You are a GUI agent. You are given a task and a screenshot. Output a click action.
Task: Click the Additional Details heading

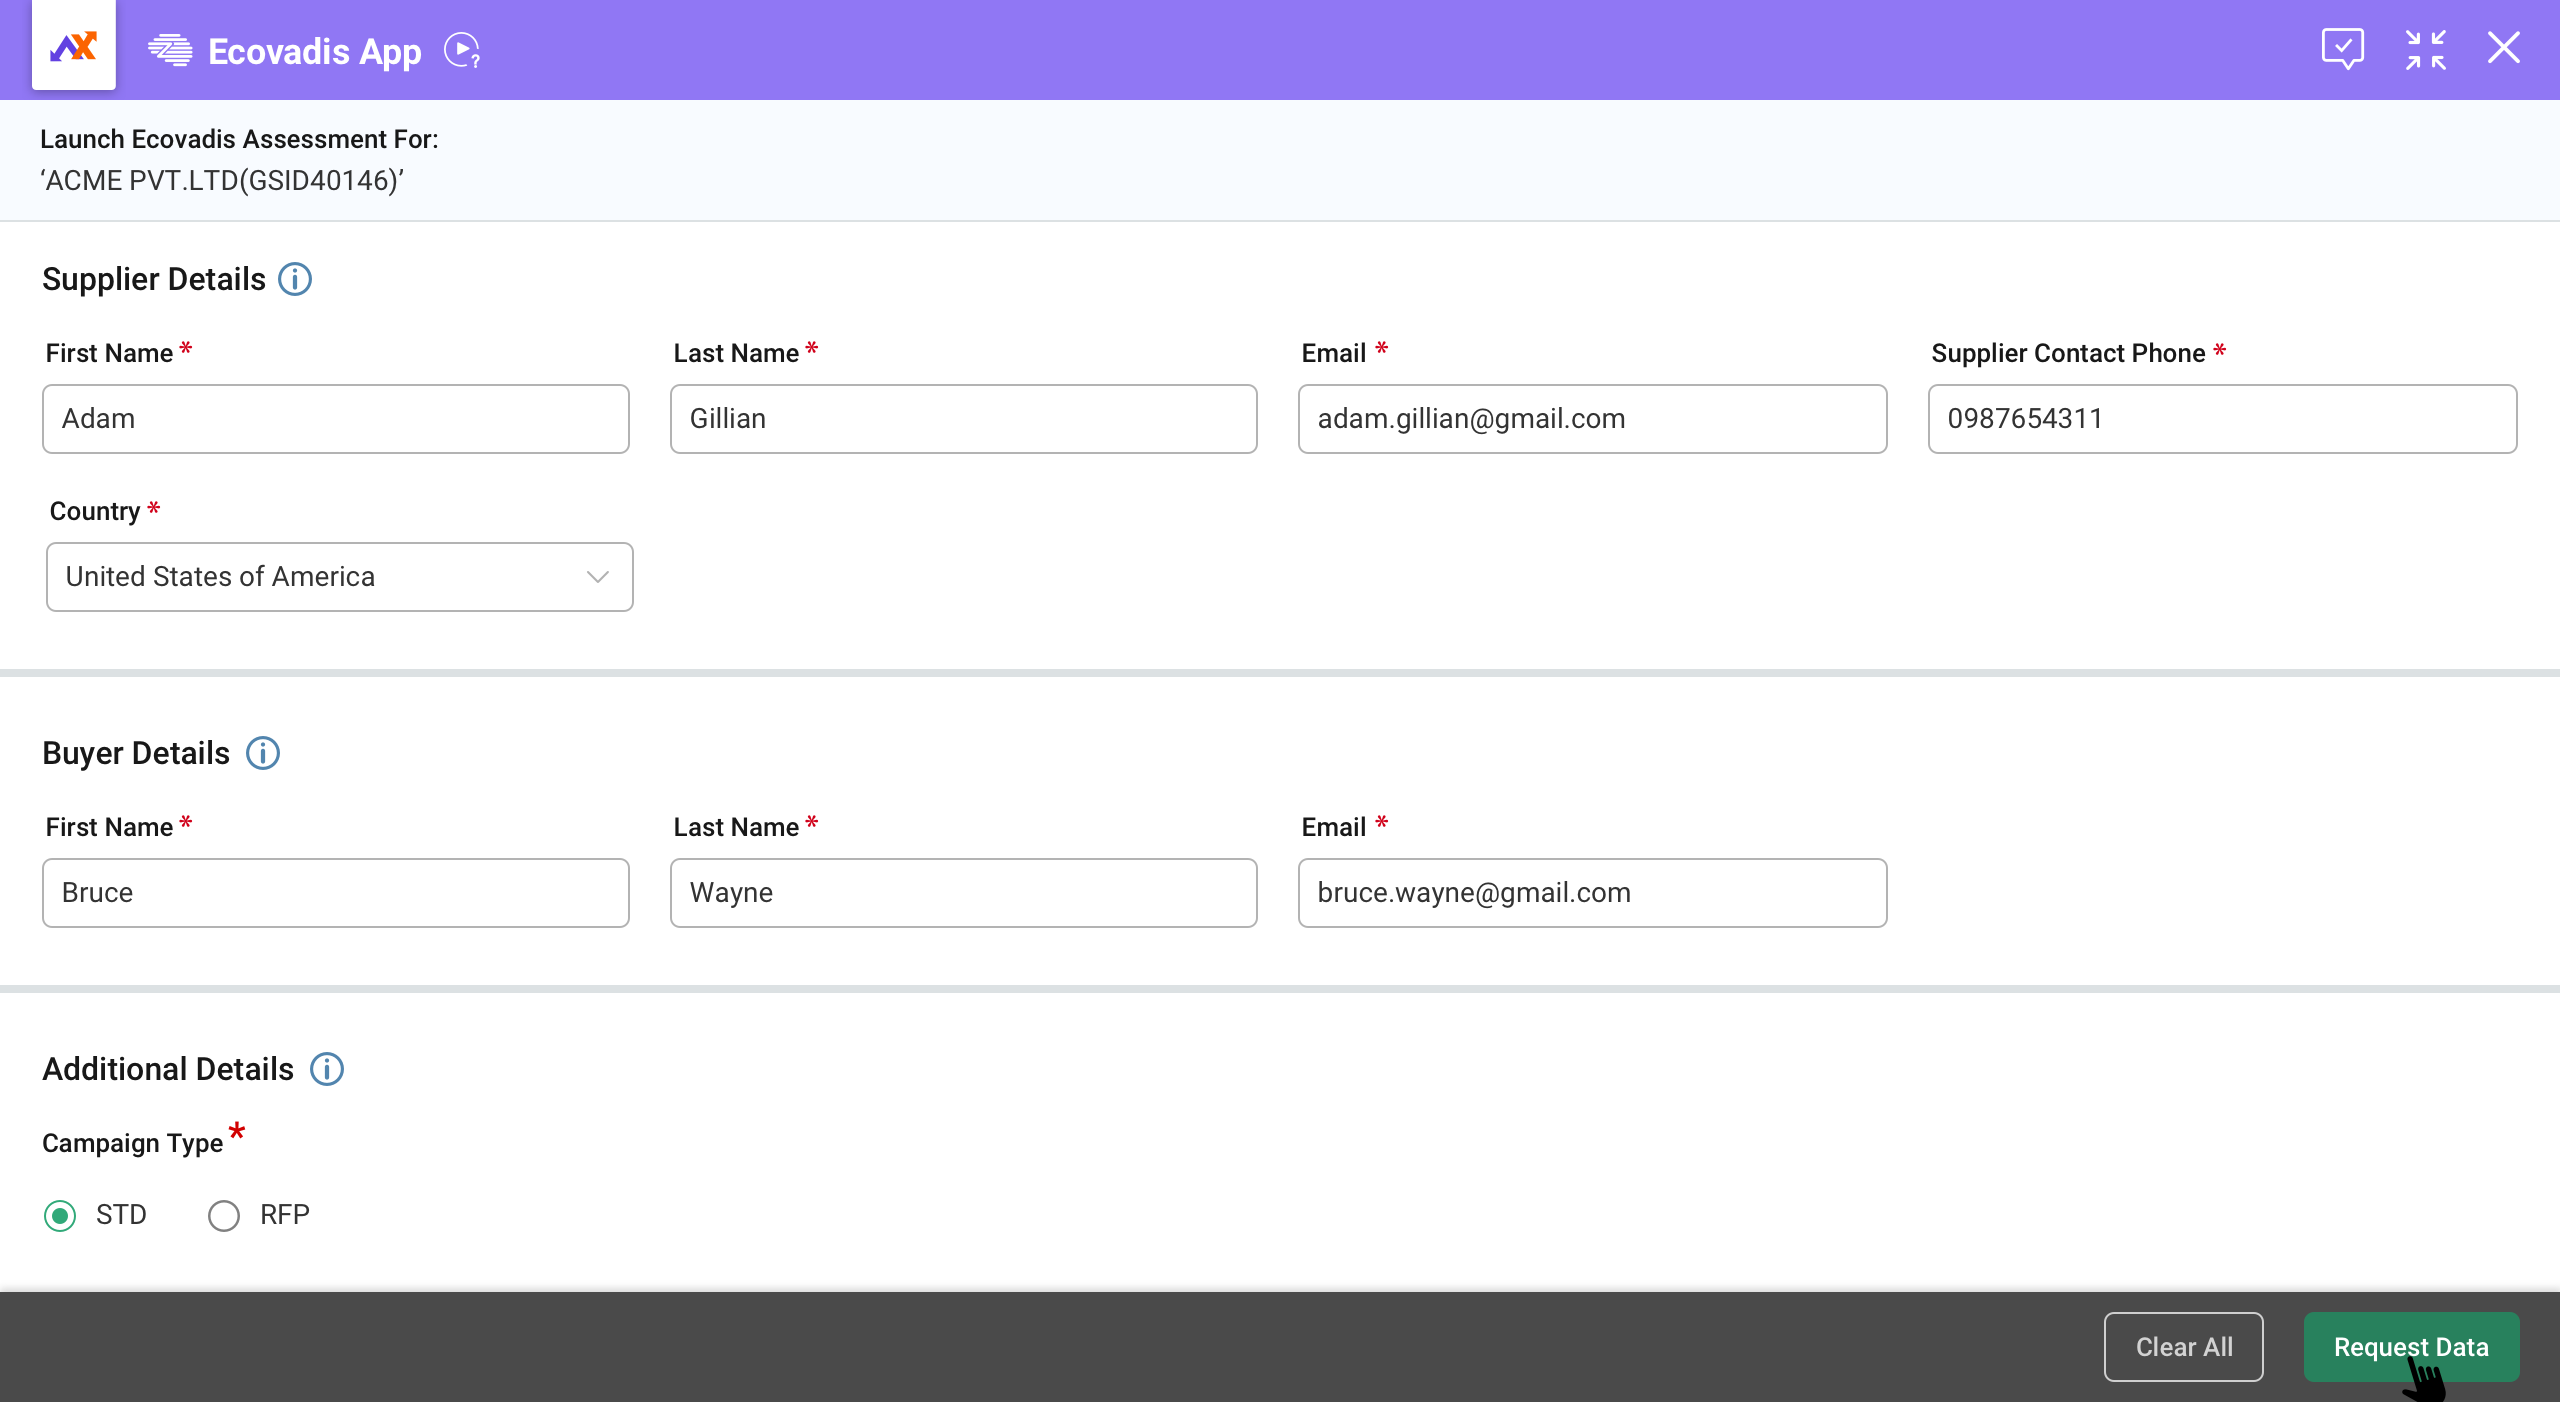[168, 1069]
